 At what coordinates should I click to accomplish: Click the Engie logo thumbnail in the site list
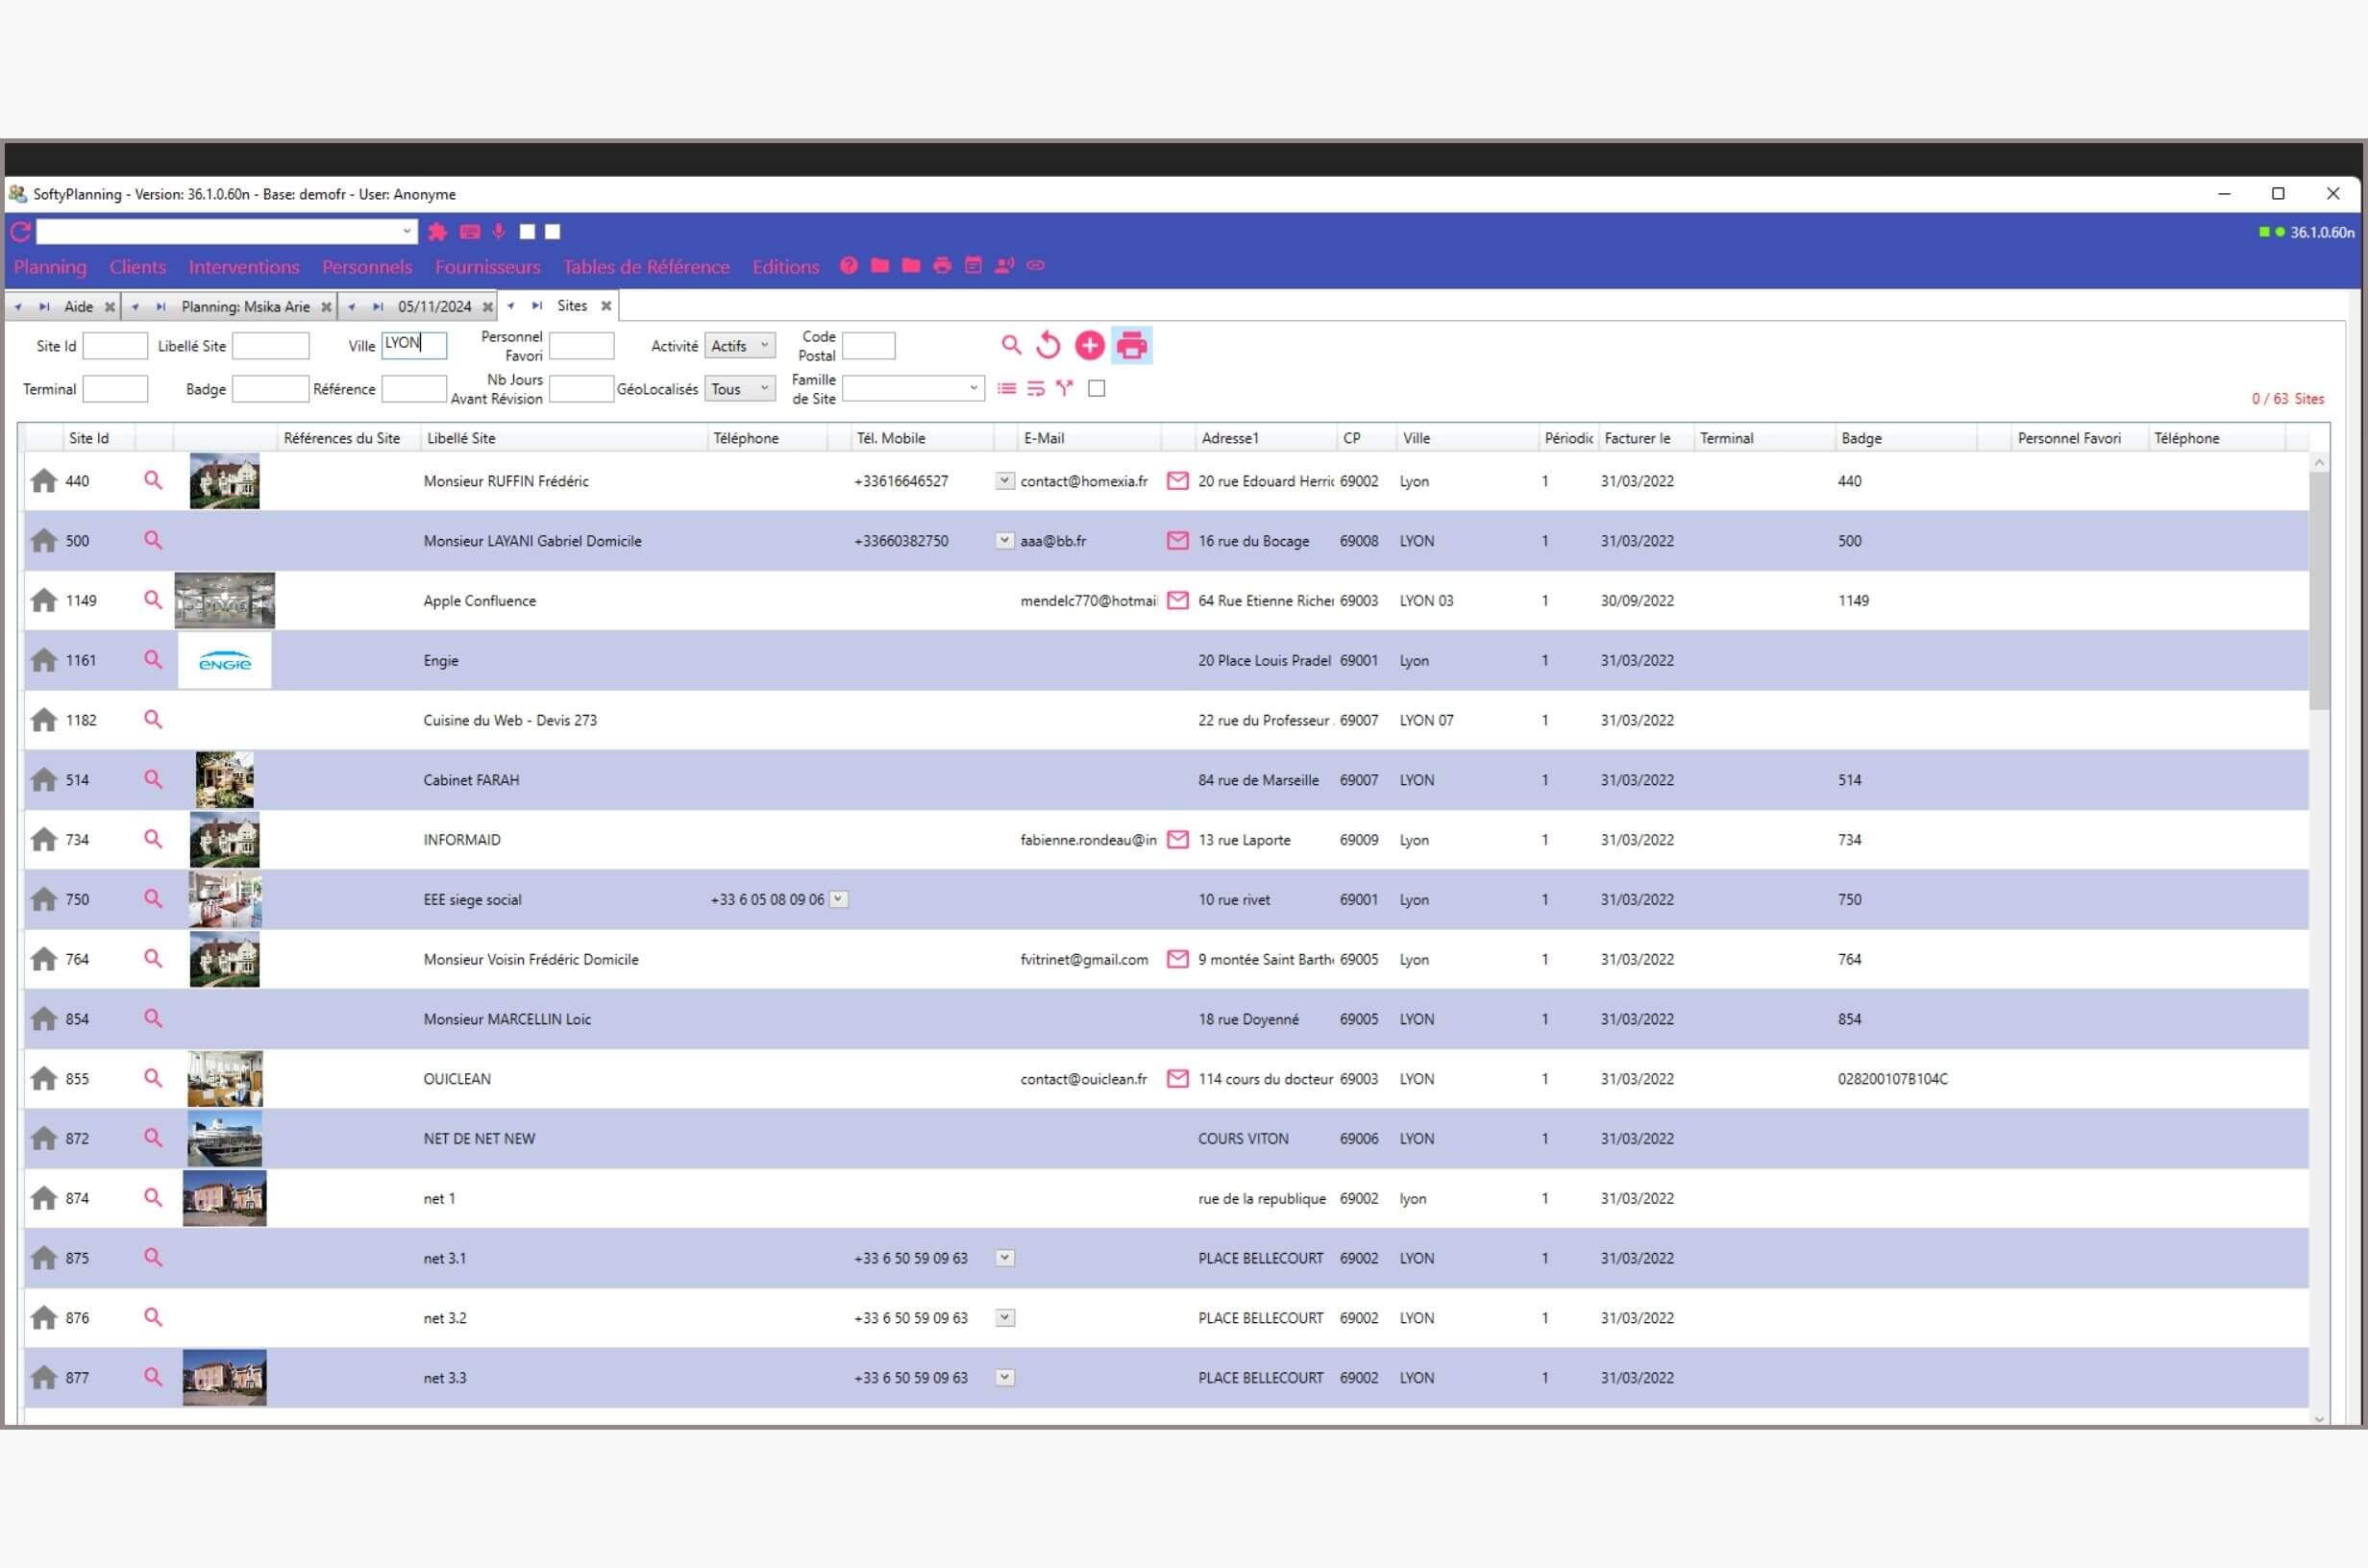tap(224, 660)
